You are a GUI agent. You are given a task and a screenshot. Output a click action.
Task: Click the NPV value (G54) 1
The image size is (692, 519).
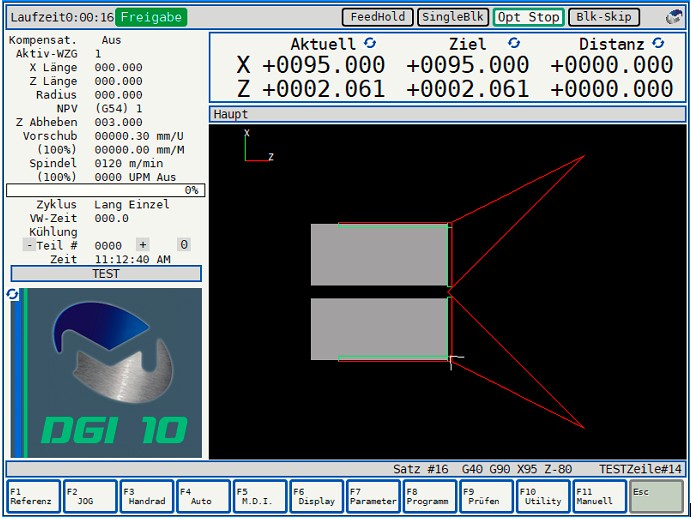[118, 109]
